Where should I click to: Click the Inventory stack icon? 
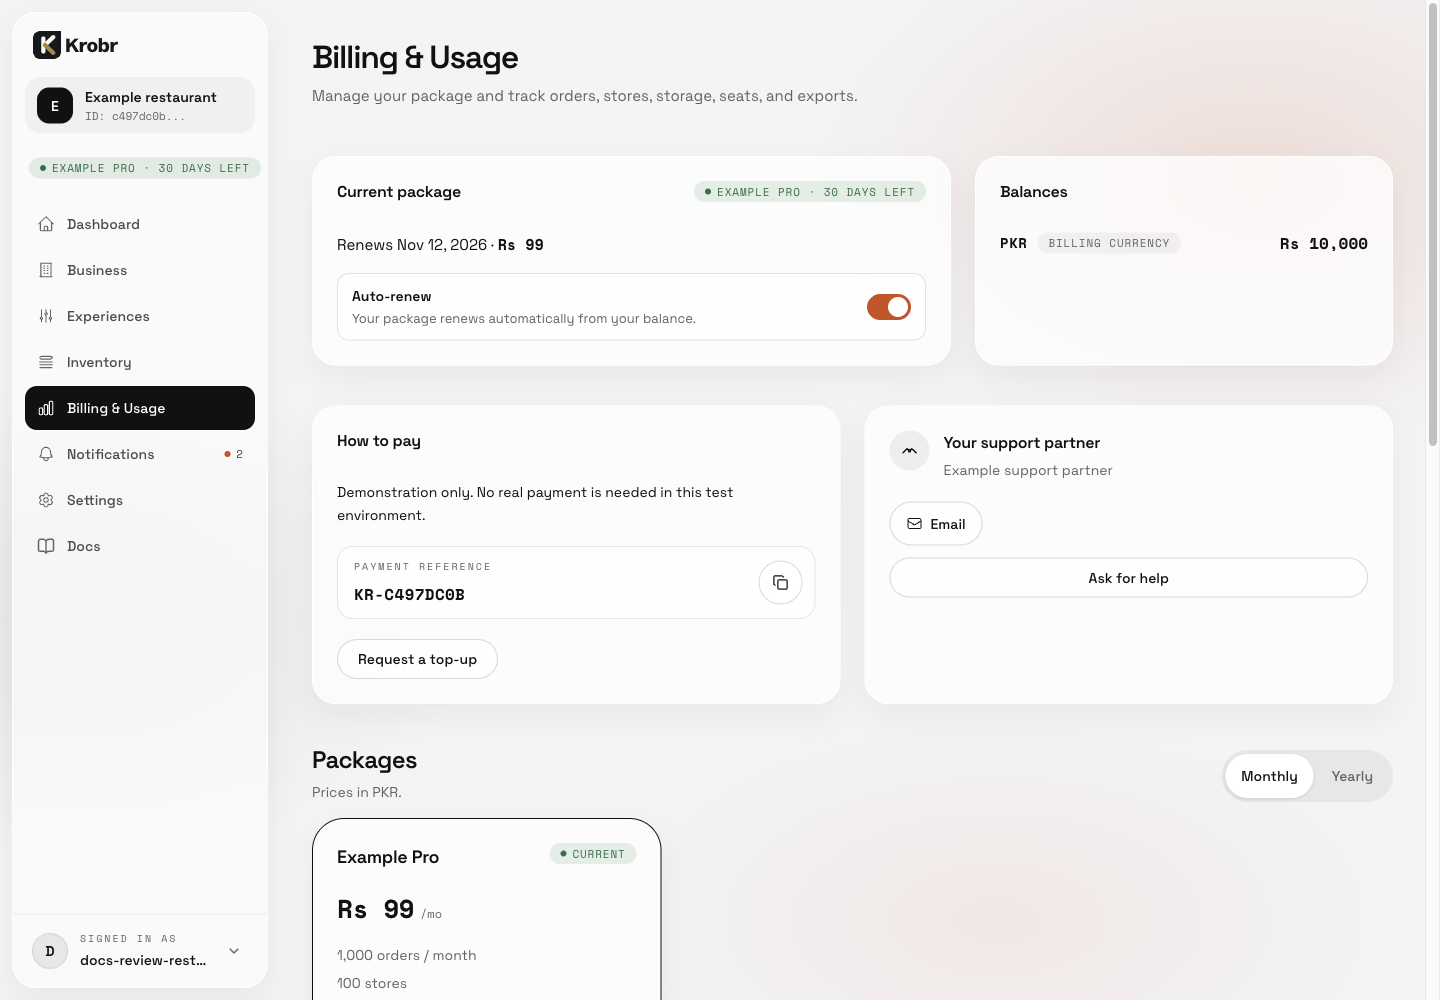[46, 362]
